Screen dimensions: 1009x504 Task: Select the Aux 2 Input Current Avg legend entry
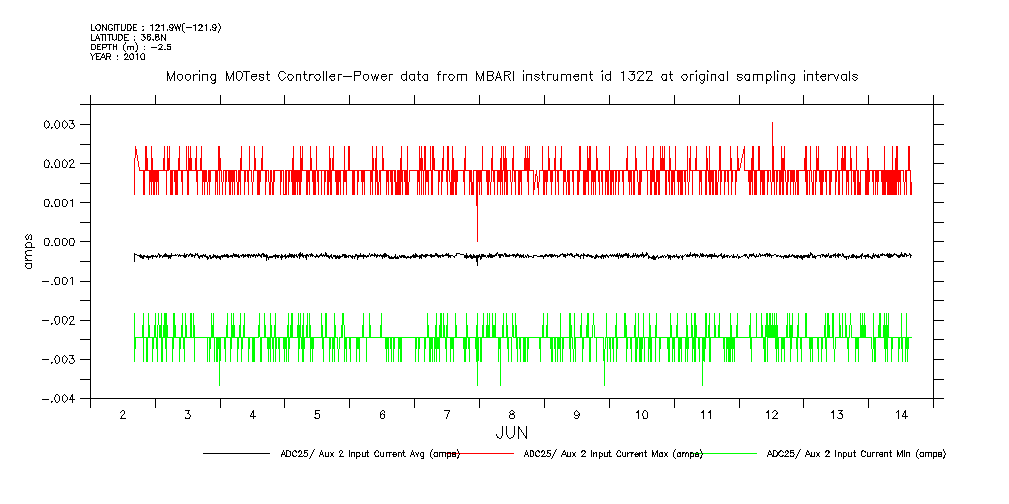[x=368, y=454]
